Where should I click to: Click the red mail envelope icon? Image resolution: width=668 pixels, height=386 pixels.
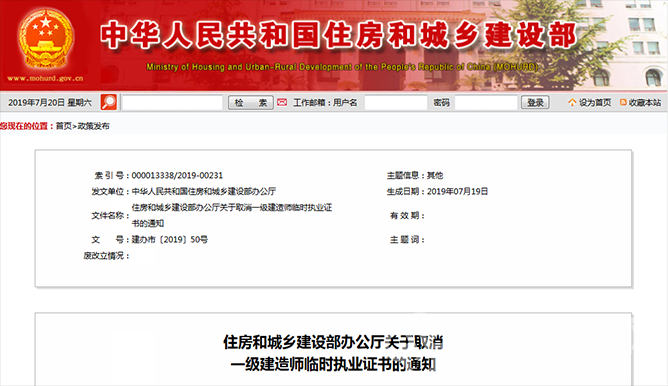pyautogui.click(x=282, y=102)
